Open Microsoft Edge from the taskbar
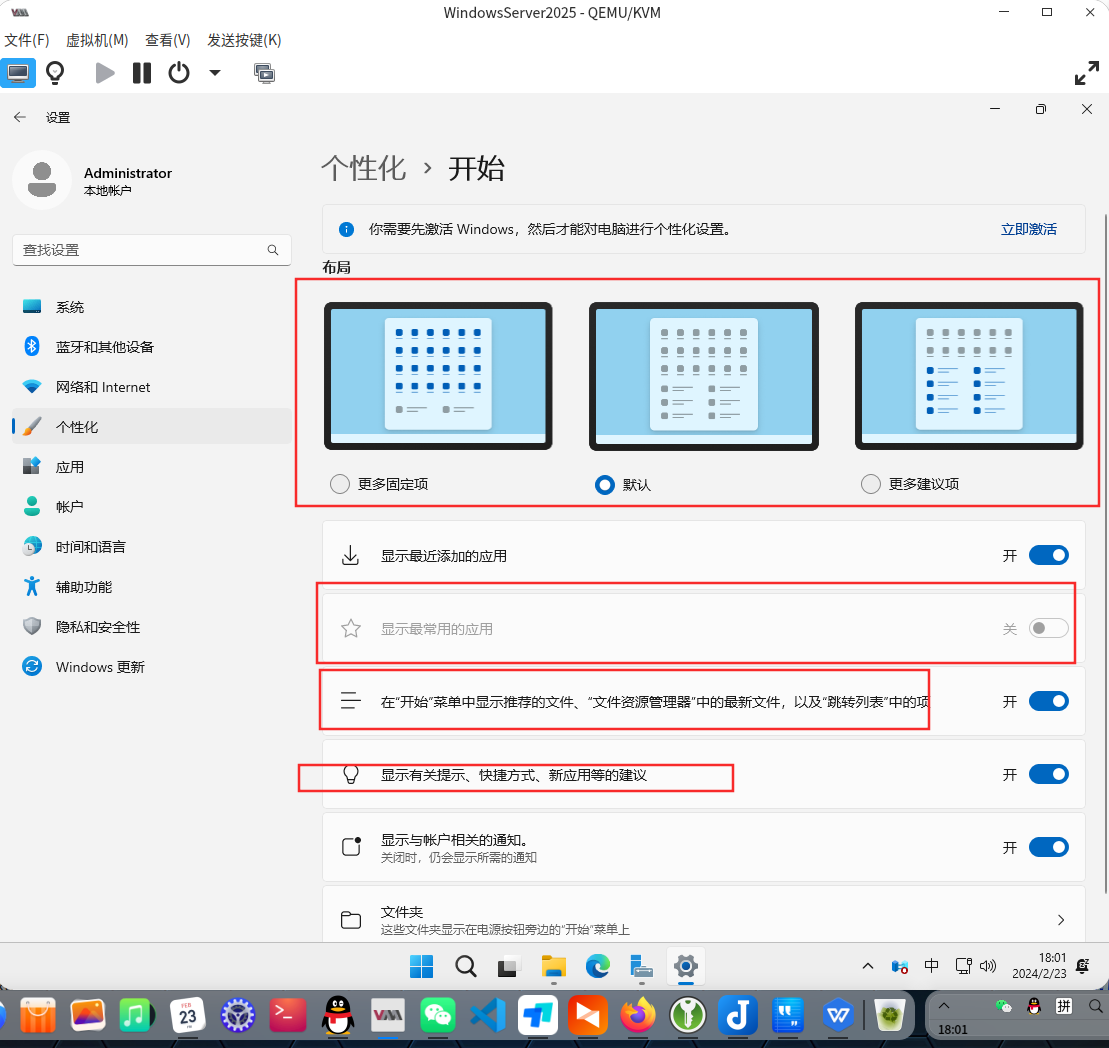1109x1048 pixels. (x=598, y=966)
